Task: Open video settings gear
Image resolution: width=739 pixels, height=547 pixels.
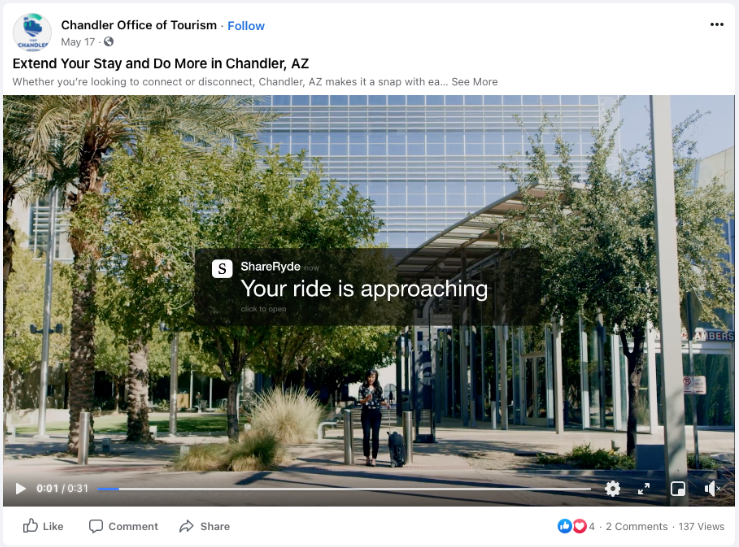Action: tap(612, 489)
